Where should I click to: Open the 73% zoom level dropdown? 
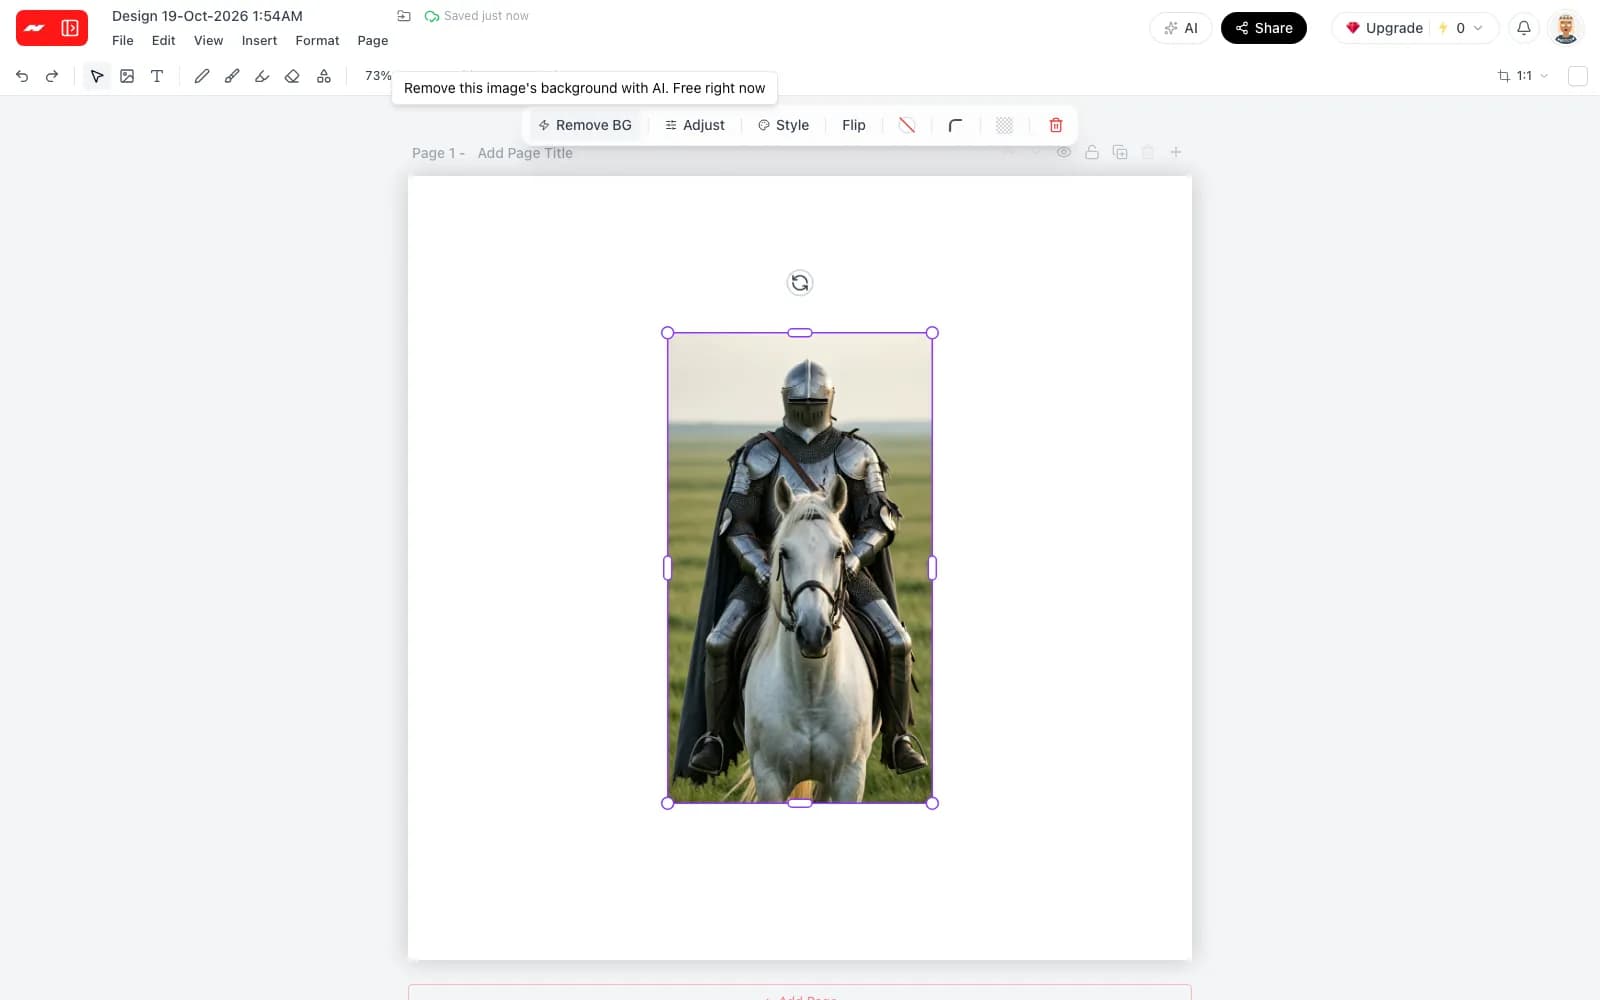tap(378, 76)
